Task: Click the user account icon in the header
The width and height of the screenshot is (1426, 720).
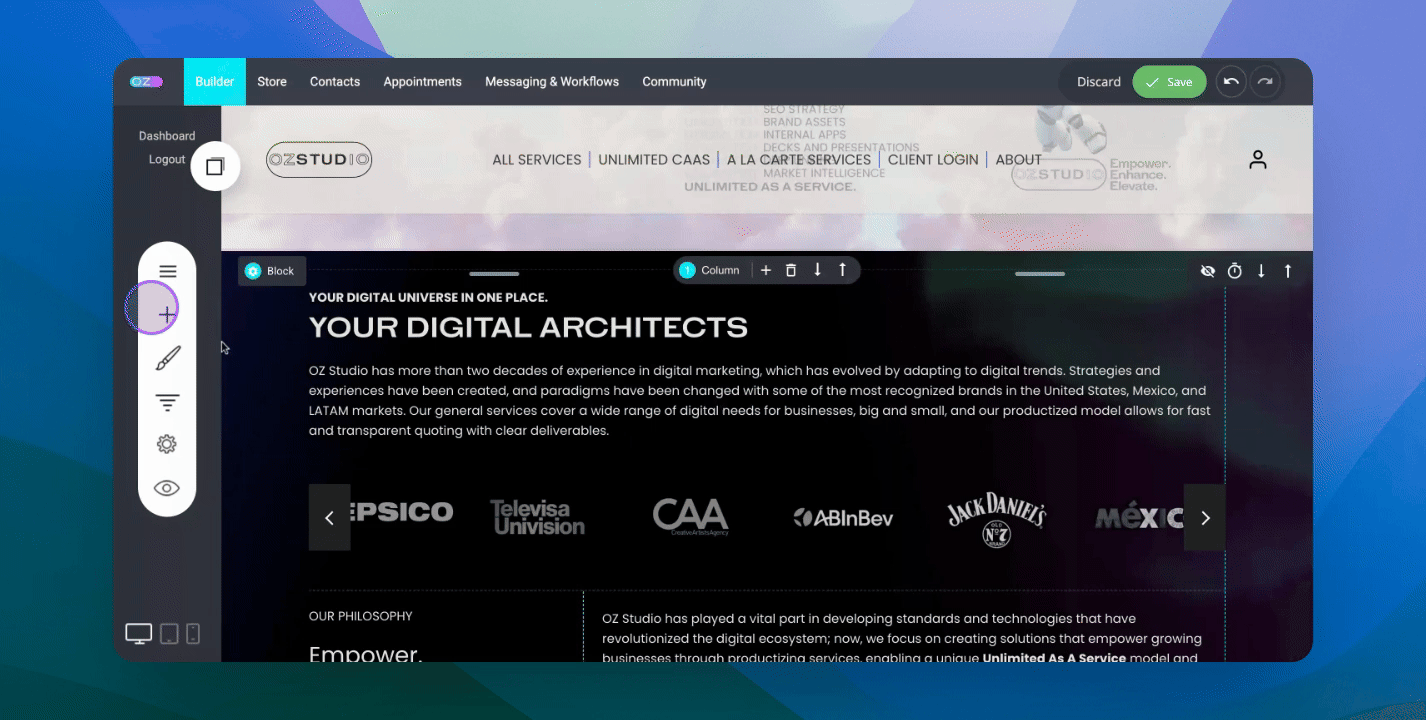Action: coord(1258,160)
